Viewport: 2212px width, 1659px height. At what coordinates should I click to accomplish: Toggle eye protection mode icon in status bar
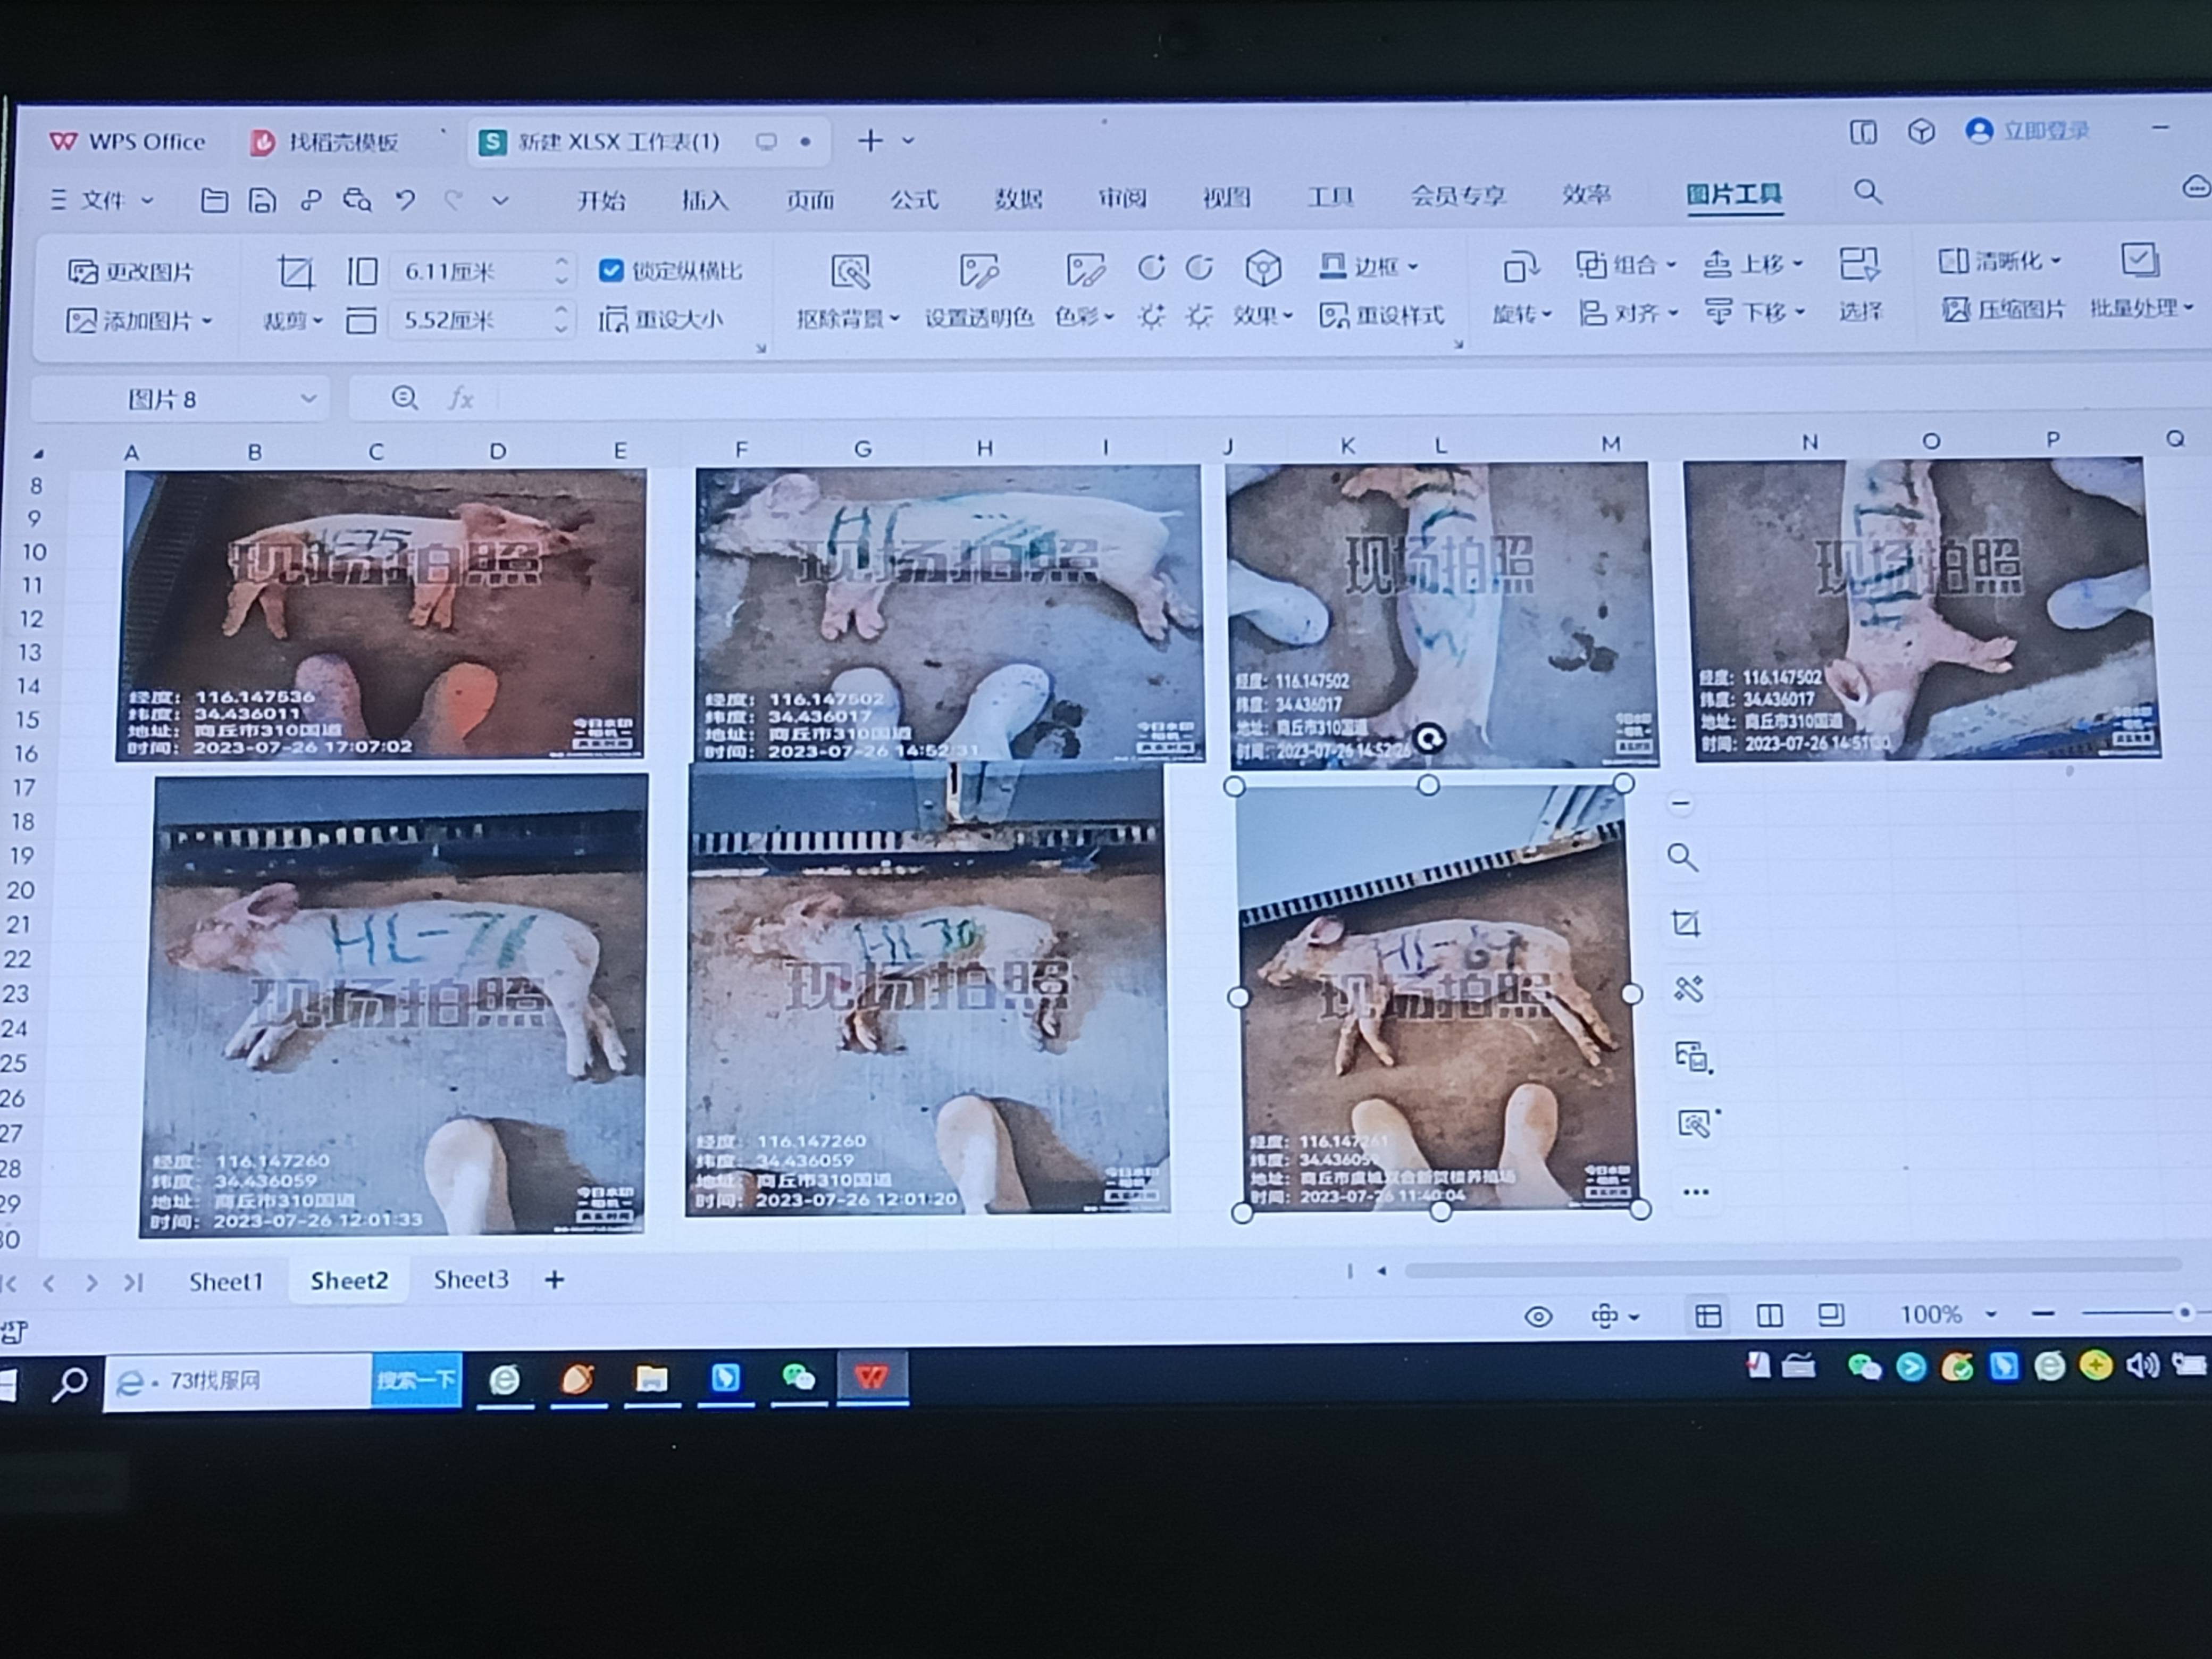click(x=1538, y=1317)
